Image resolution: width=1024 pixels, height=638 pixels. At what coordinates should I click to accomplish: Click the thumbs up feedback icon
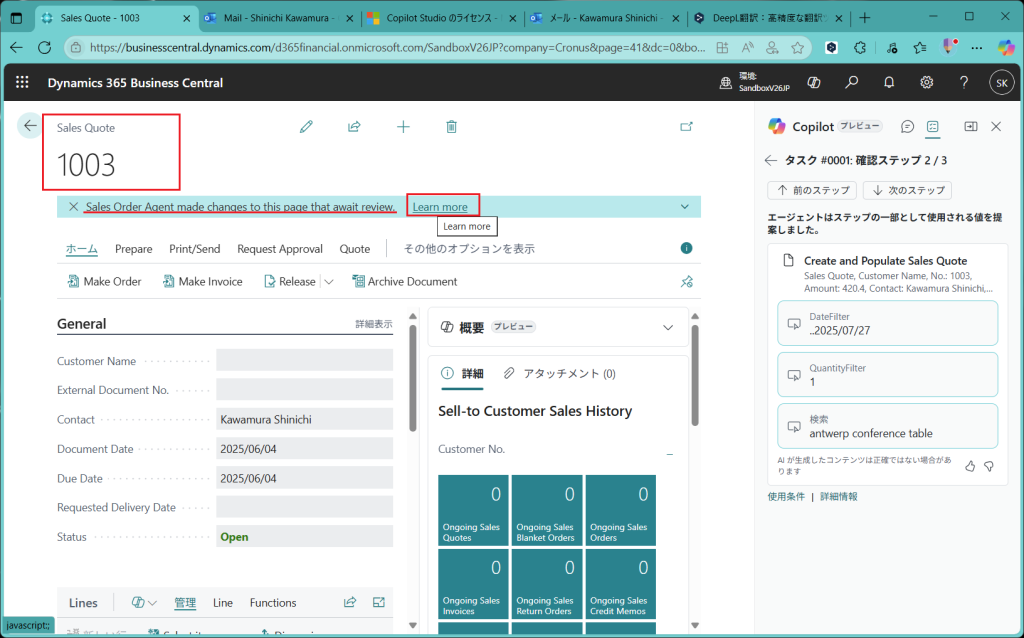tap(970, 466)
